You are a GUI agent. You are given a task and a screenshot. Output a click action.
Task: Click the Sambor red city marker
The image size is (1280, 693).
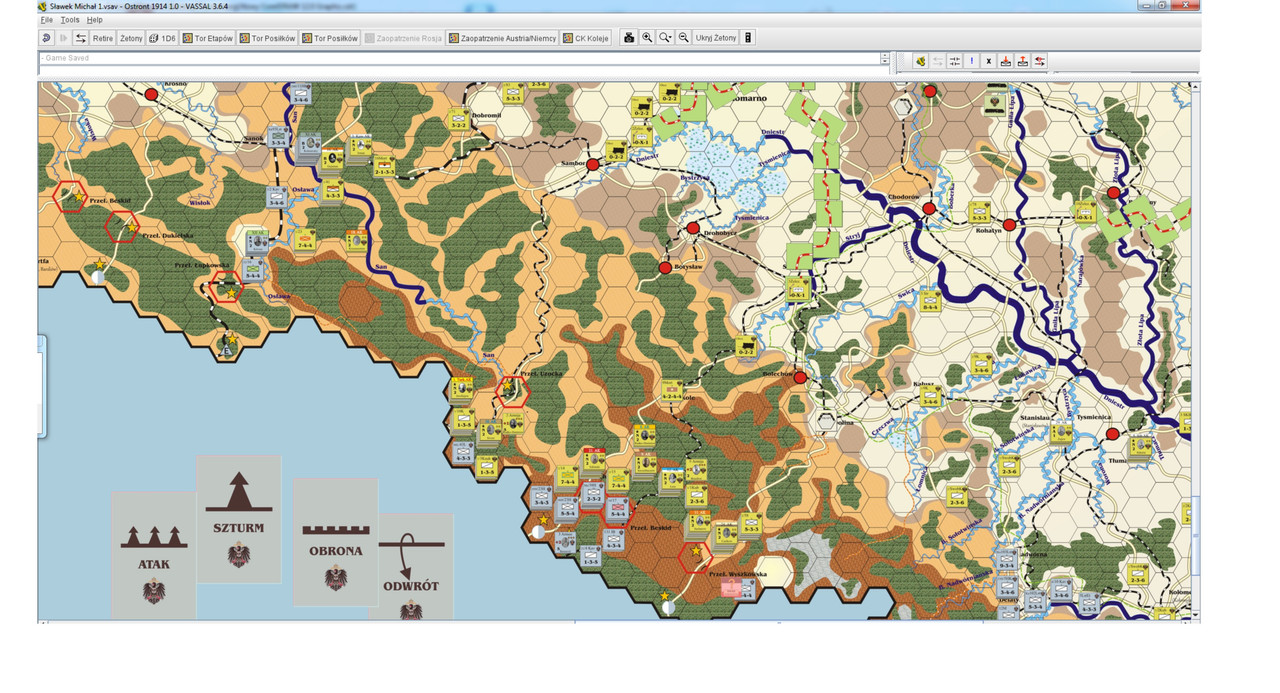coord(592,164)
